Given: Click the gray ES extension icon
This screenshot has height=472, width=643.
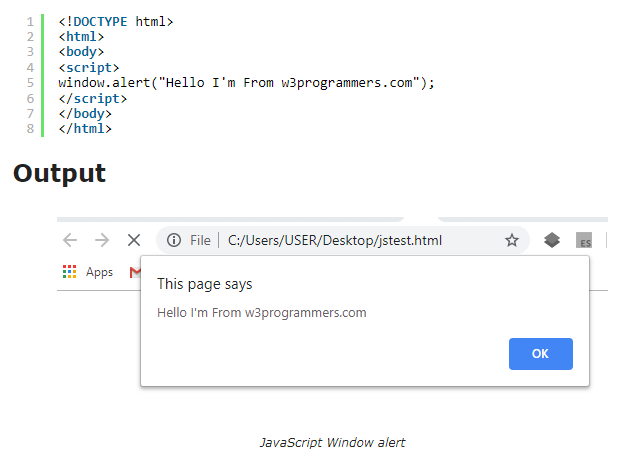Looking at the screenshot, I should pyautogui.click(x=584, y=241).
